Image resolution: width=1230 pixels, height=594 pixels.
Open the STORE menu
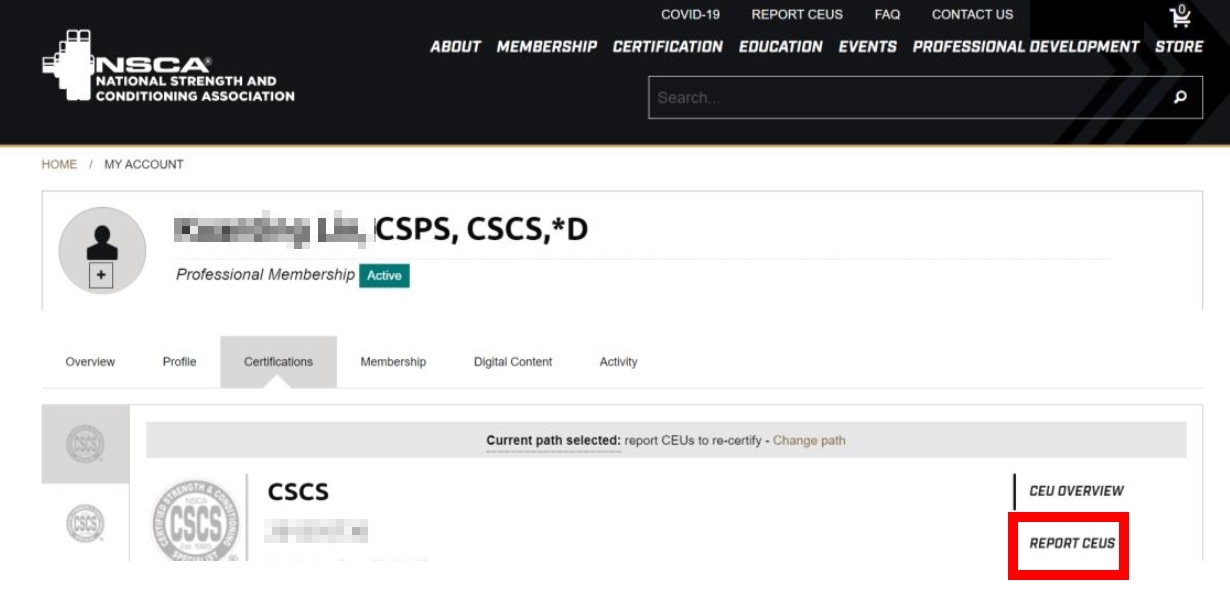pyautogui.click(x=1179, y=46)
